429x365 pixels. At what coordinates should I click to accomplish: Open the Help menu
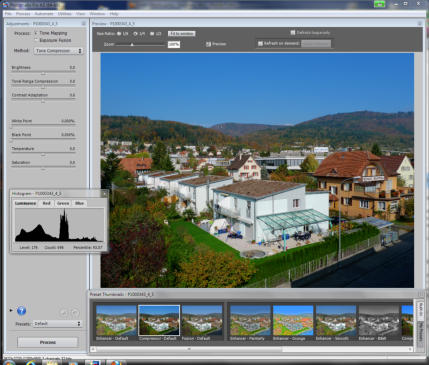(x=114, y=14)
